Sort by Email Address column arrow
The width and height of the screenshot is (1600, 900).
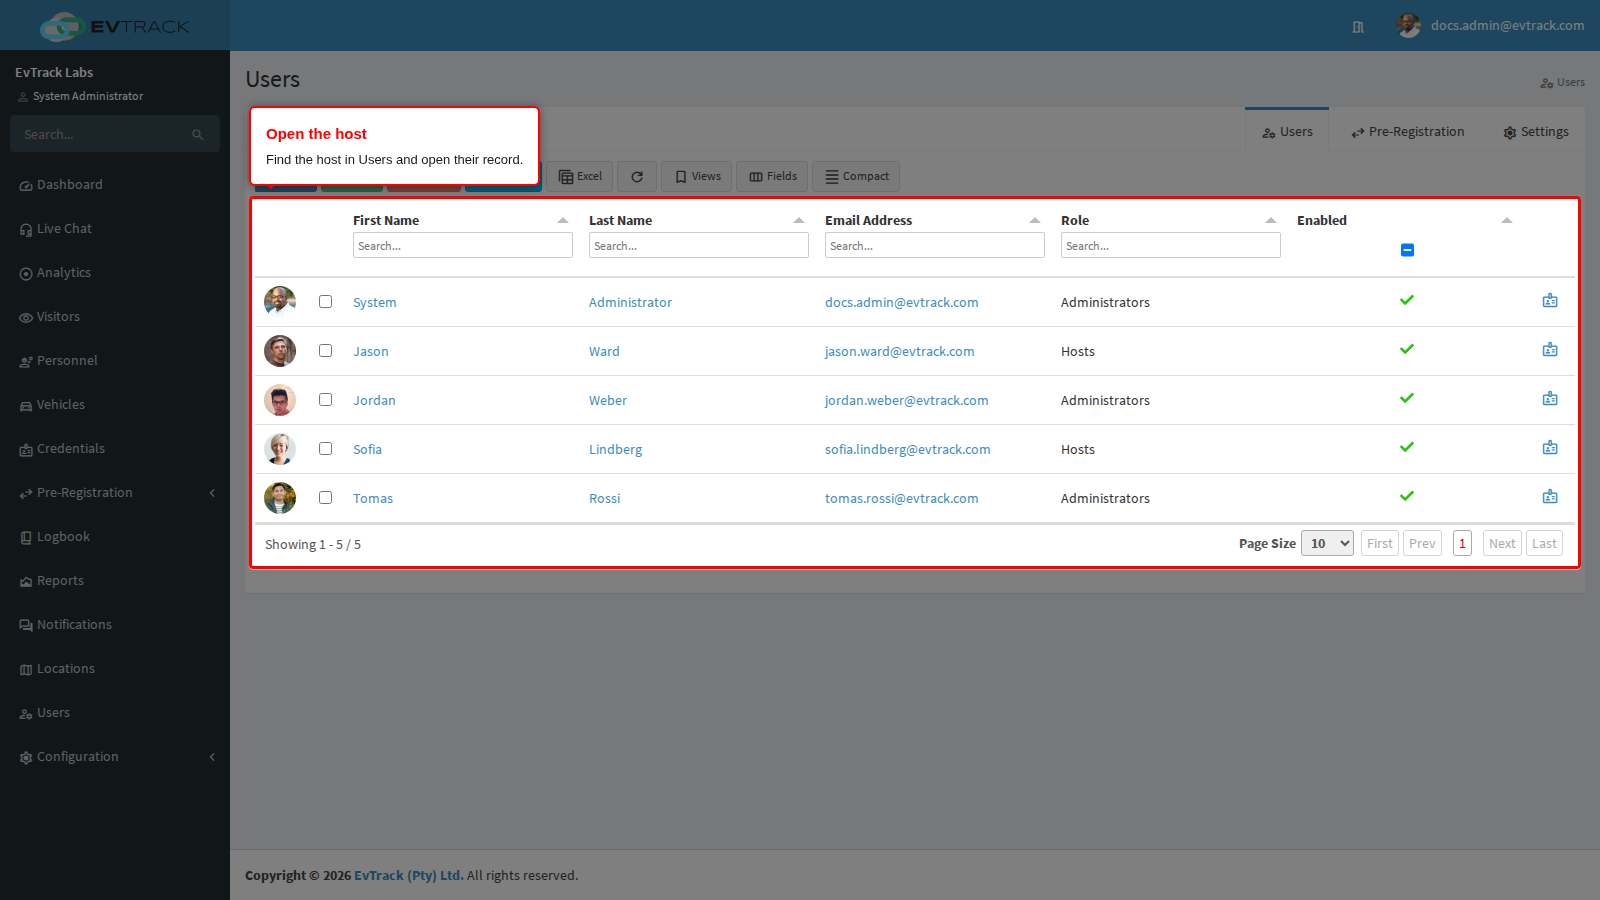[1035, 220]
